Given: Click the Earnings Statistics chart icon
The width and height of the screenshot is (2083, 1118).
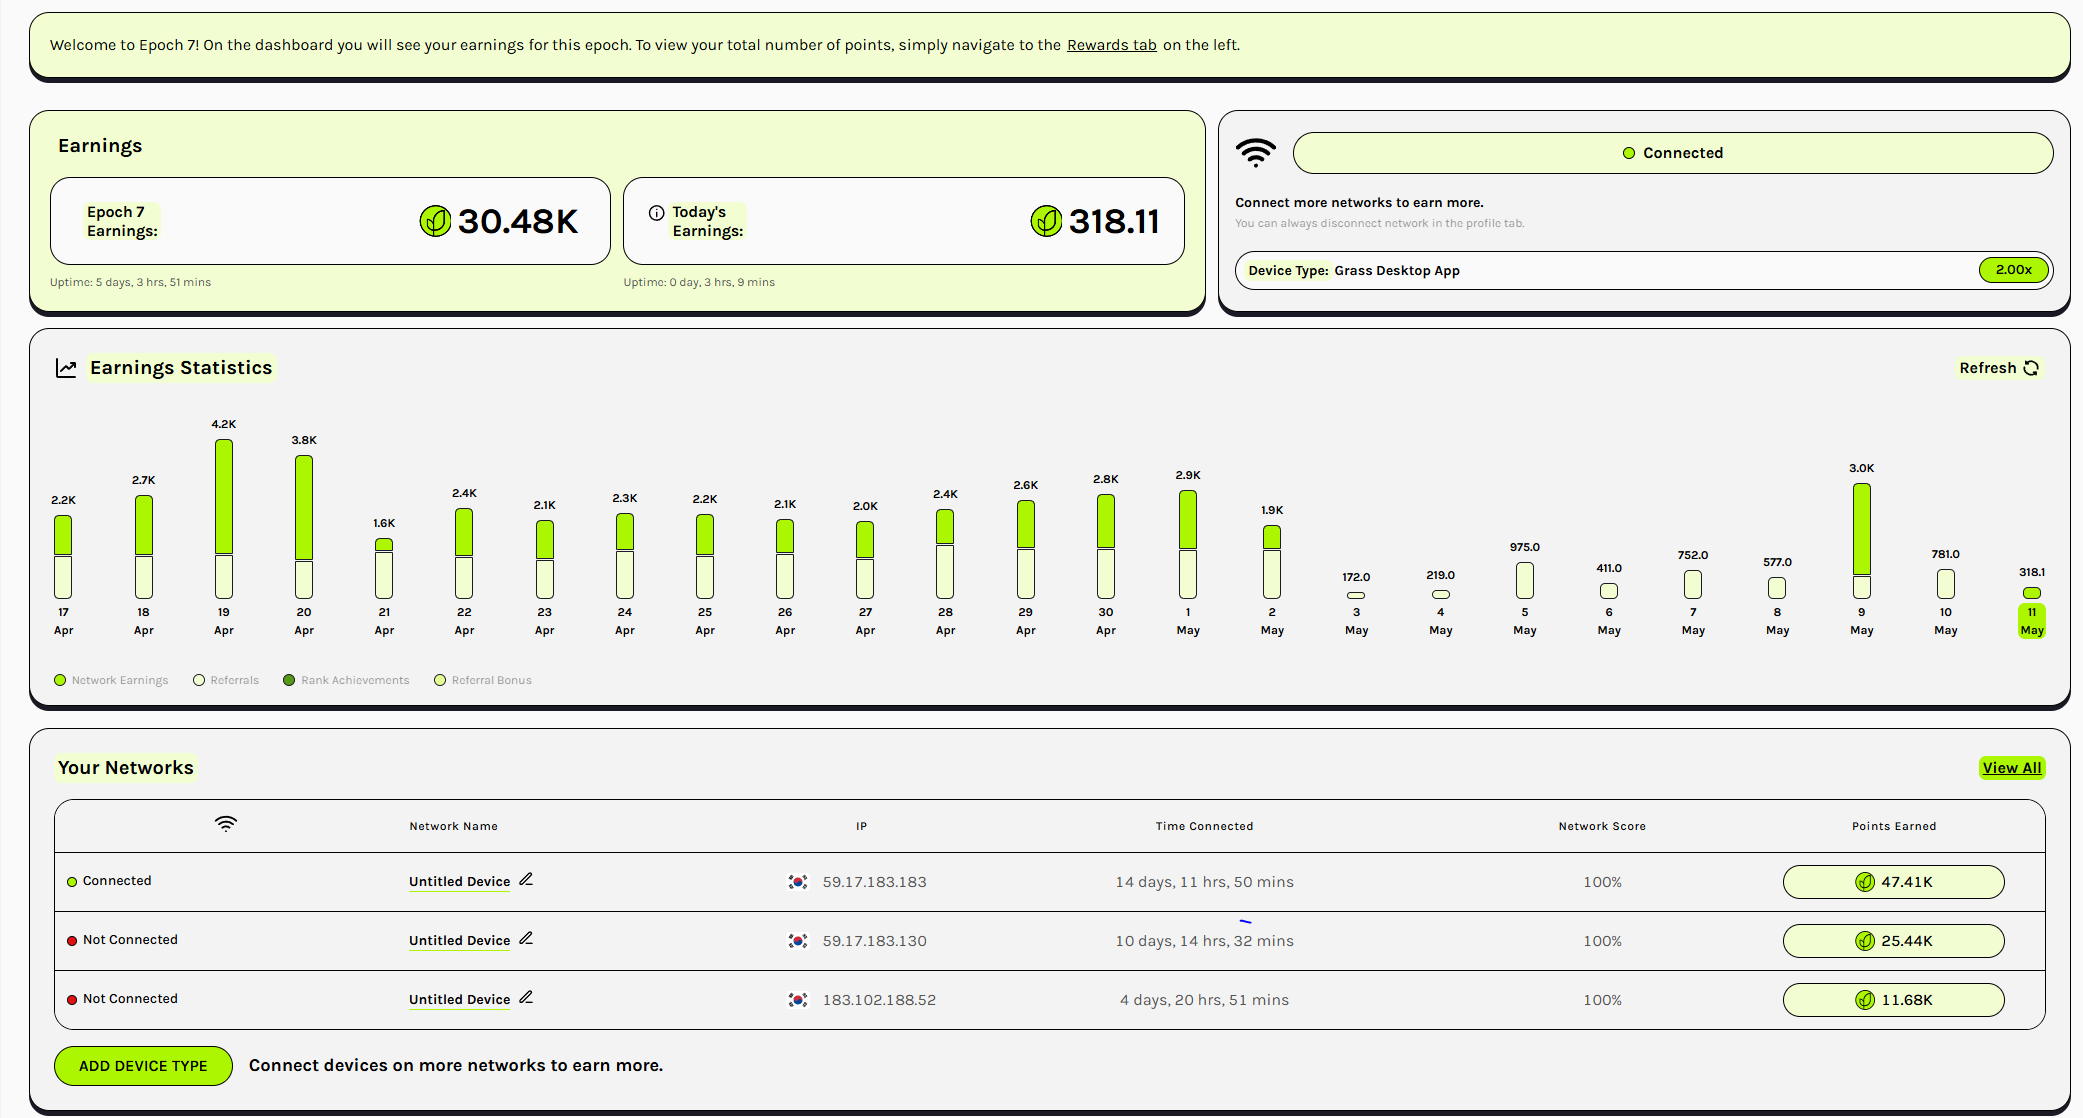Looking at the screenshot, I should (x=66, y=368).
